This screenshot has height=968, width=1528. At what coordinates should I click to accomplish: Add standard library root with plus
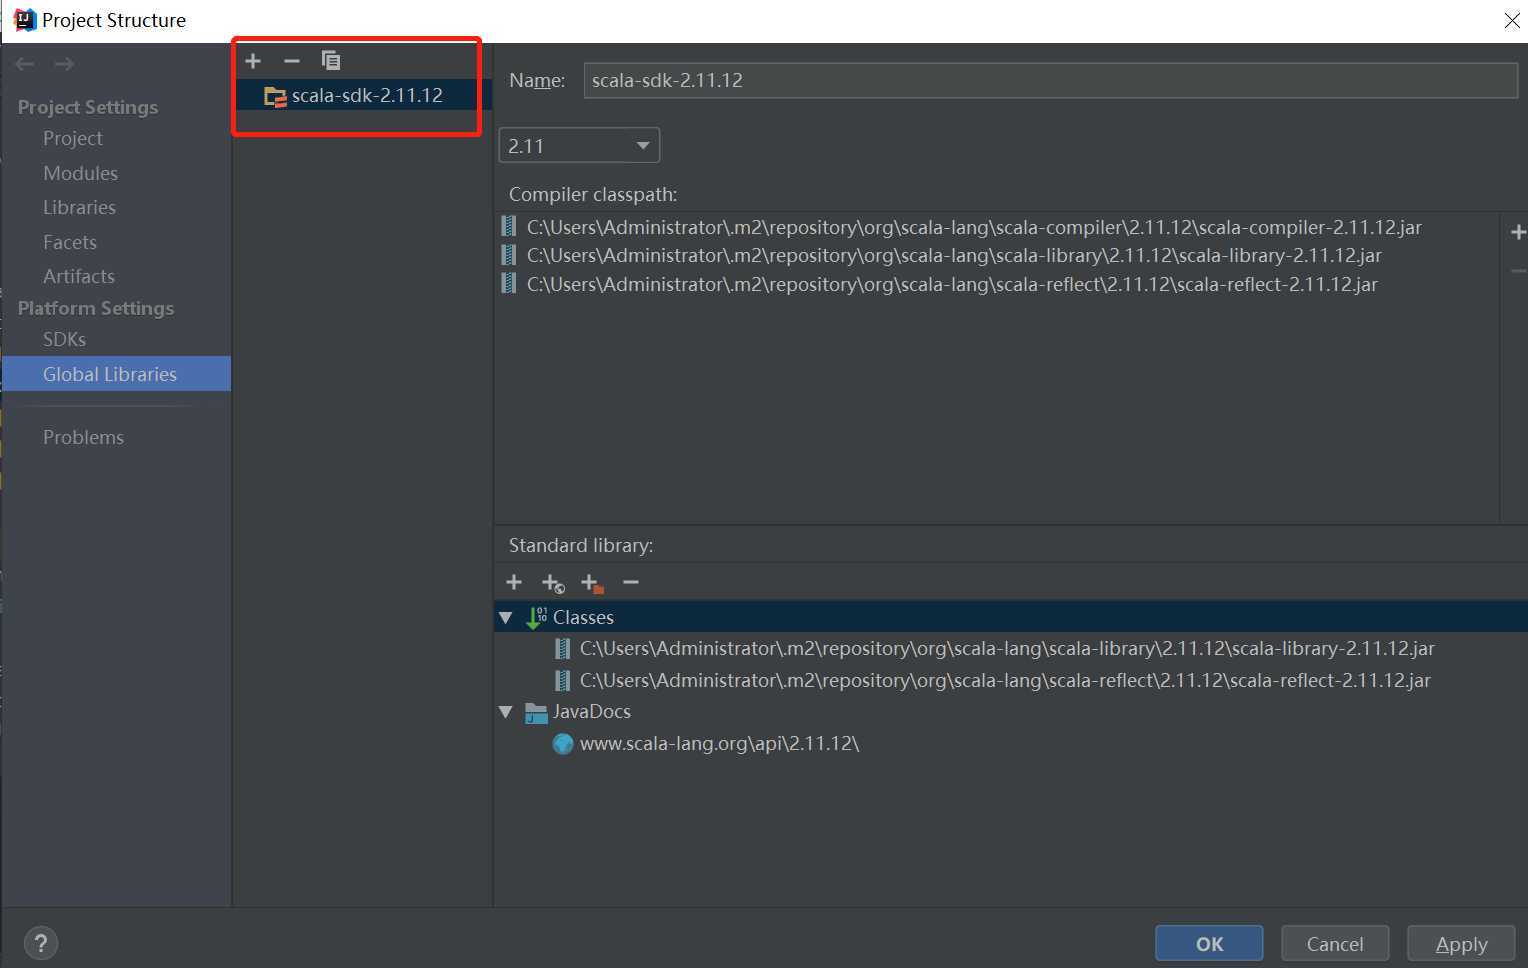point(514,582)
